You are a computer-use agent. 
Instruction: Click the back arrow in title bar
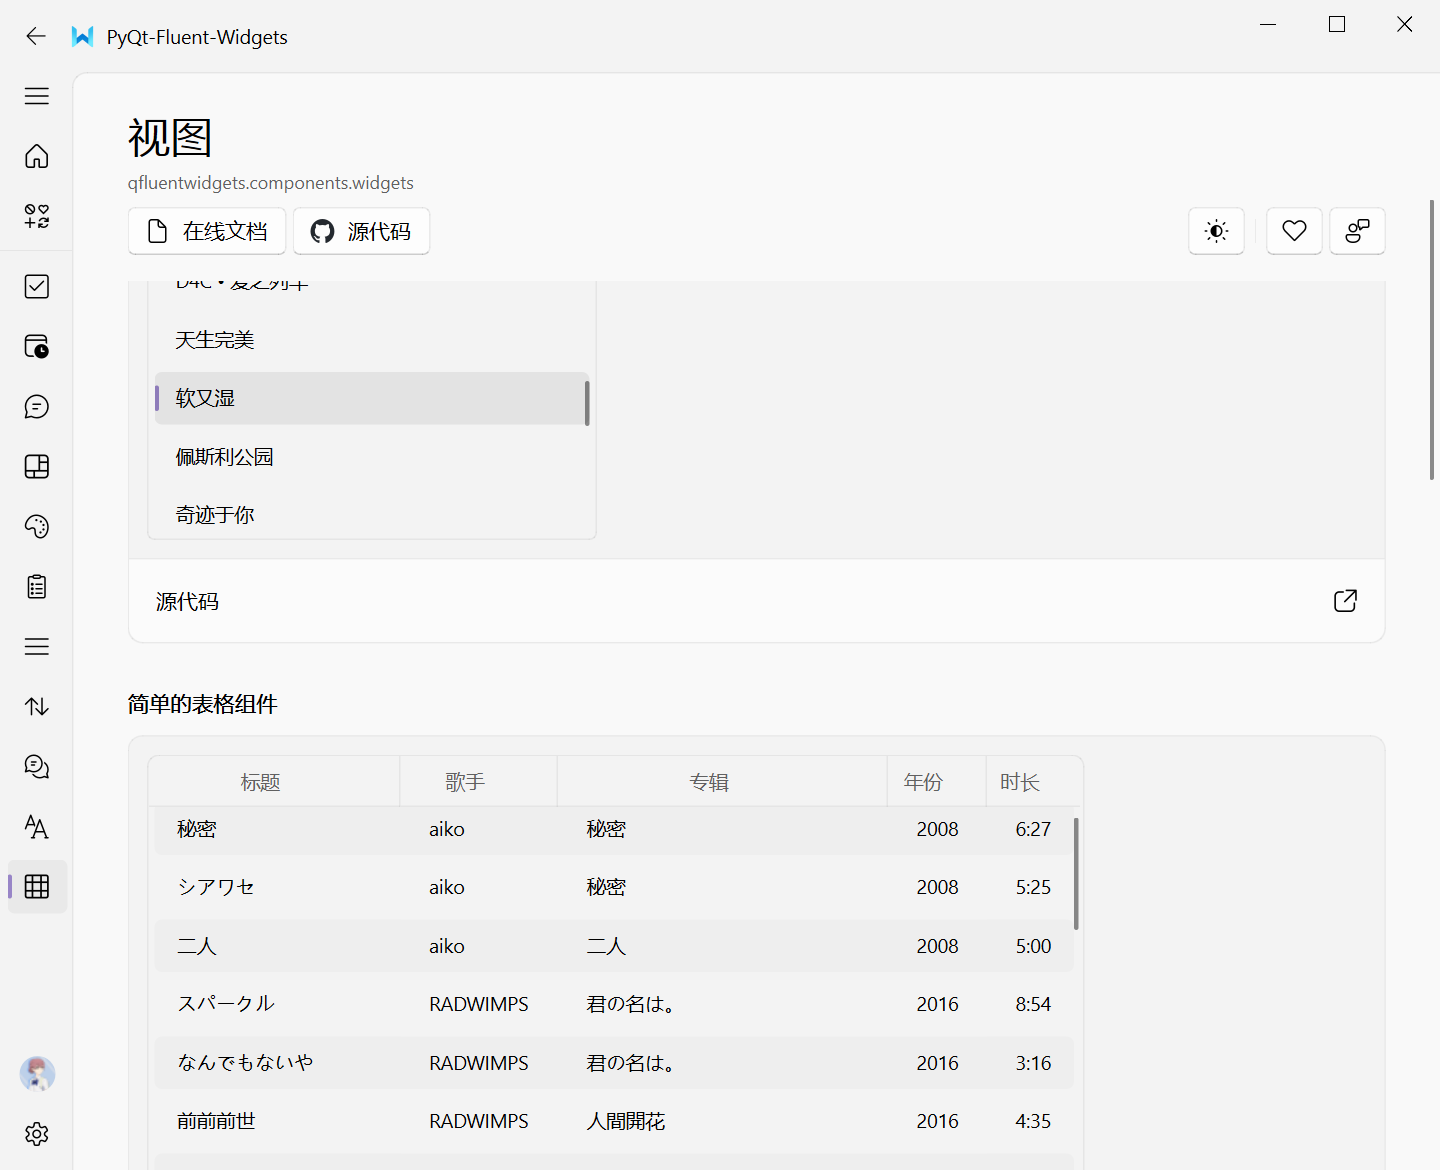pyautogui.click(x=36, y=36)
